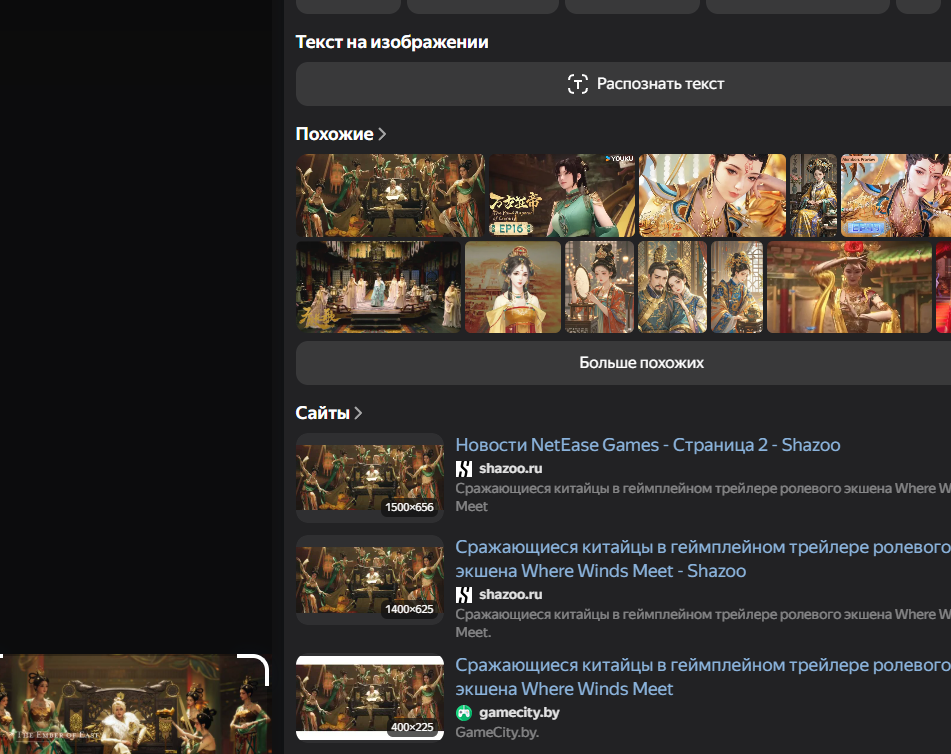The image size is (951, 754).
Task: Click shazoo.ru favicon of first result
Action: click(464, 469)
